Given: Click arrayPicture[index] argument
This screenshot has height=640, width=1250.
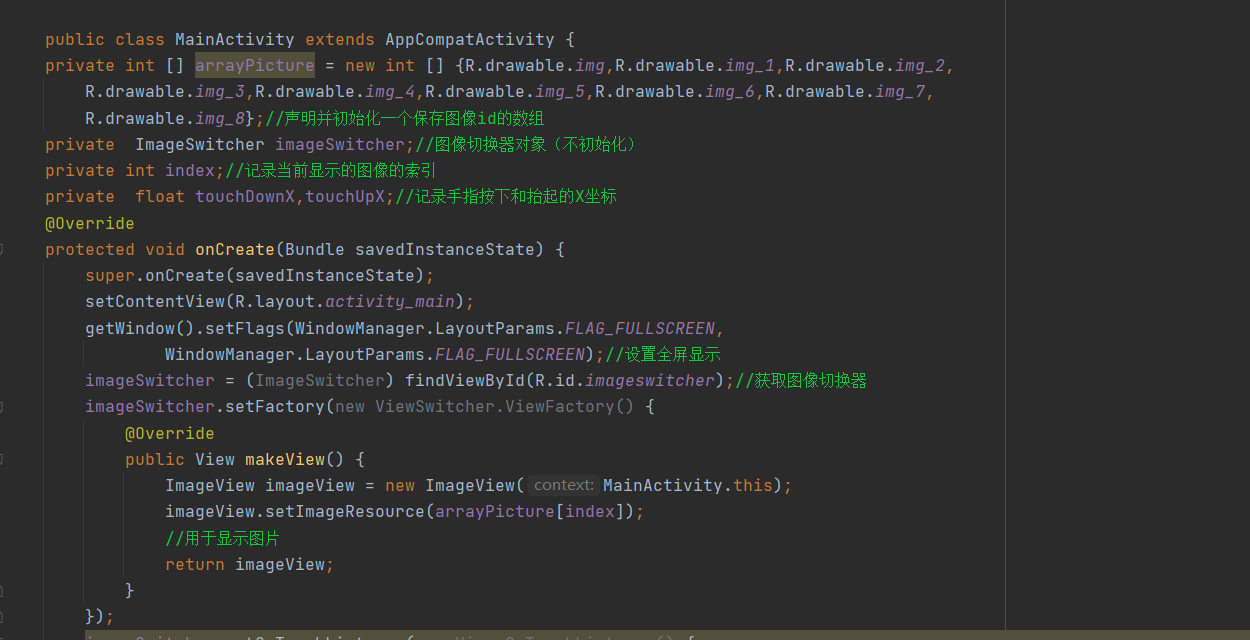Looking at the screenshot, I should [530, 511].
